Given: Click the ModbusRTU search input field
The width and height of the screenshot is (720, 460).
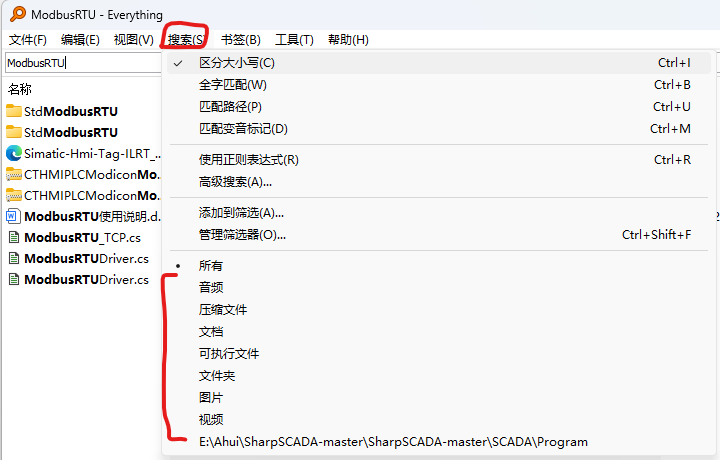Looking at the screenshot, I should point(84,63).
